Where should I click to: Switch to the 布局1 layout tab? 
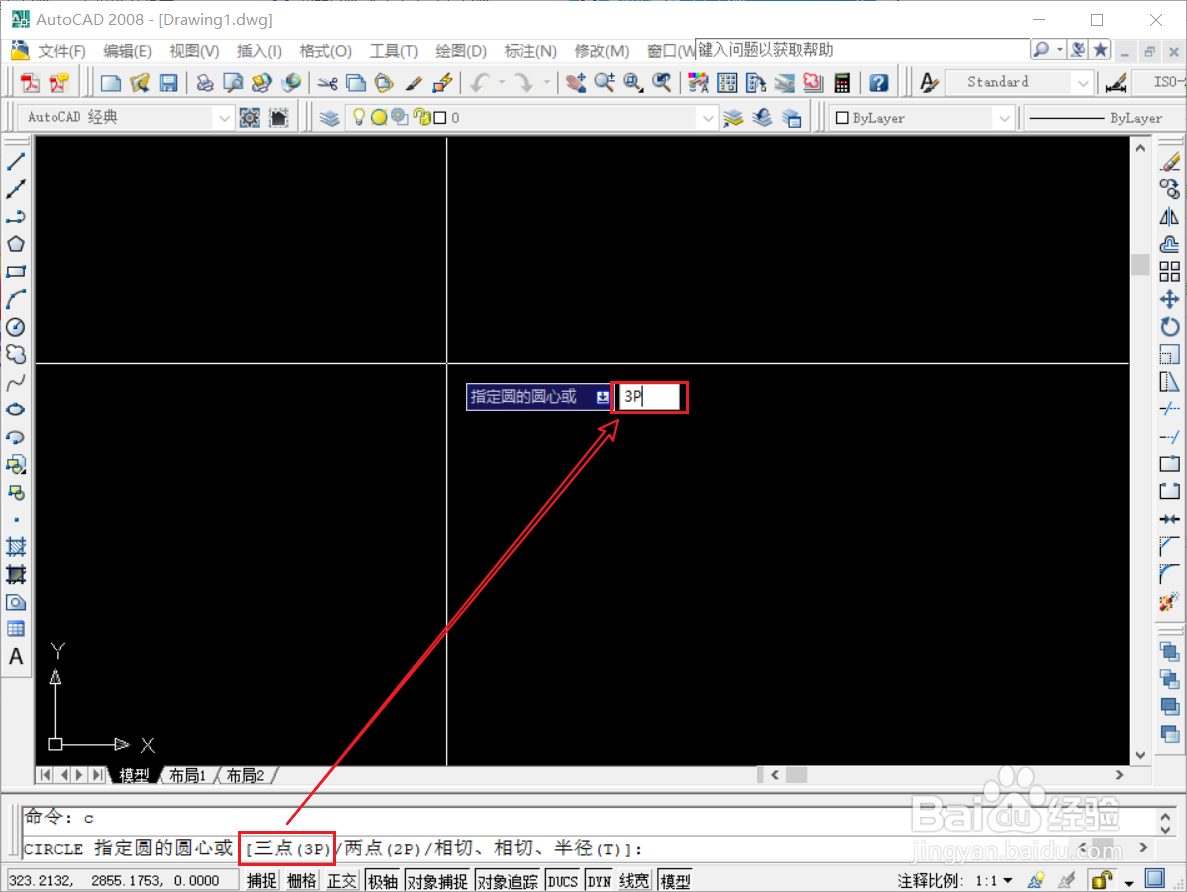(187, 775)
